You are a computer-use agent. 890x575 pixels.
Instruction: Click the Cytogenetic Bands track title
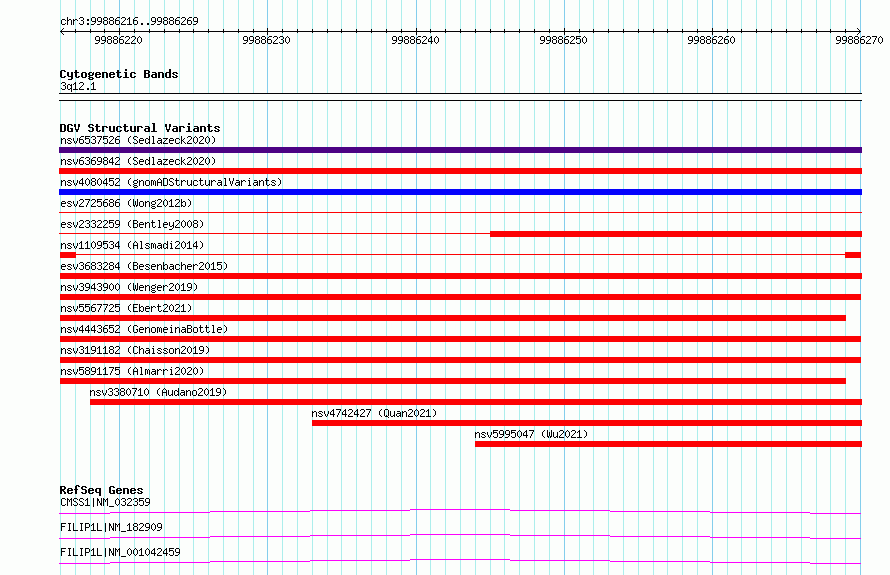tap(119, 74)
